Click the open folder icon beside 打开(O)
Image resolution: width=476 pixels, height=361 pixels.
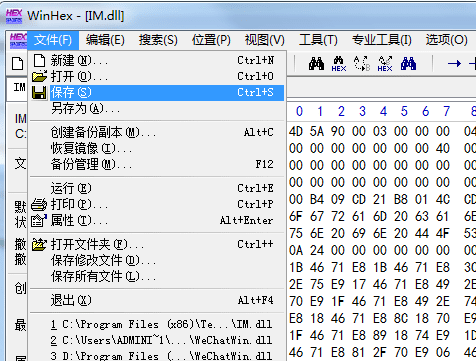(39, 76)
